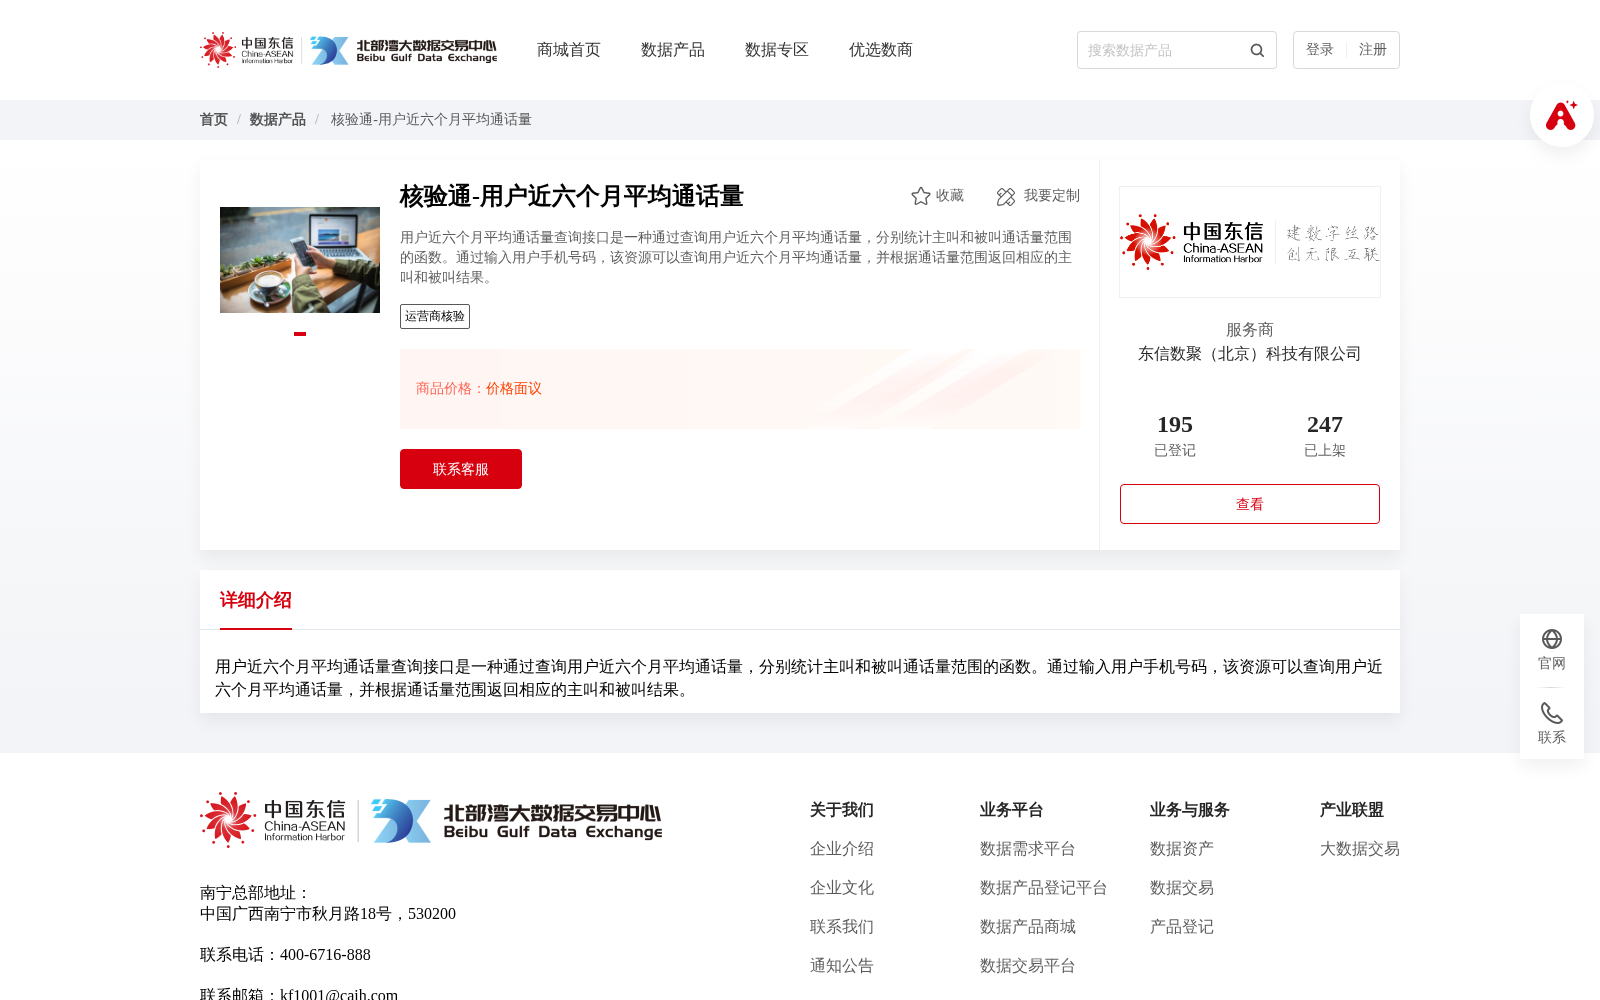Click the Beibu Gulf Data Exchange header logo
The height and width of the screenshot is (1000, 1600).
403,50
